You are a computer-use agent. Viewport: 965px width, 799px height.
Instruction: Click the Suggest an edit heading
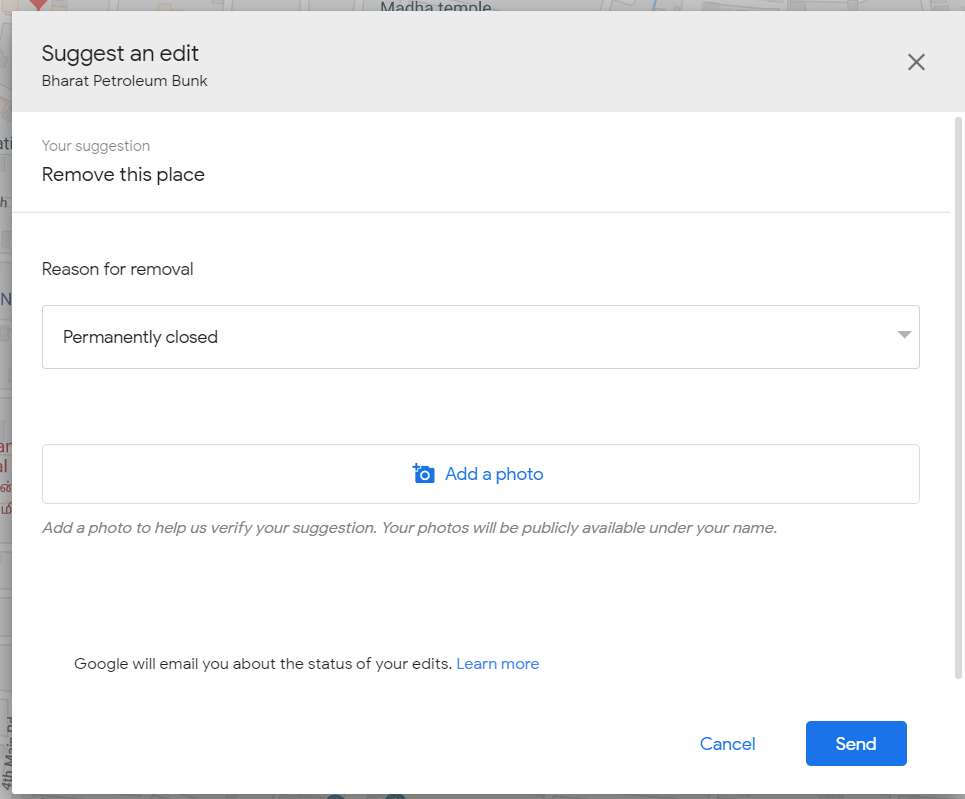point(120,54)
